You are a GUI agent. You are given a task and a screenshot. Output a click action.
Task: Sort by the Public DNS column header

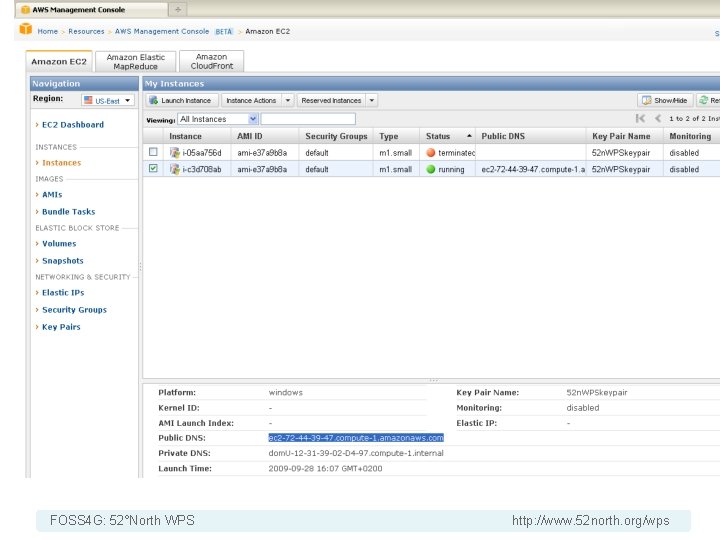[531, 136]
